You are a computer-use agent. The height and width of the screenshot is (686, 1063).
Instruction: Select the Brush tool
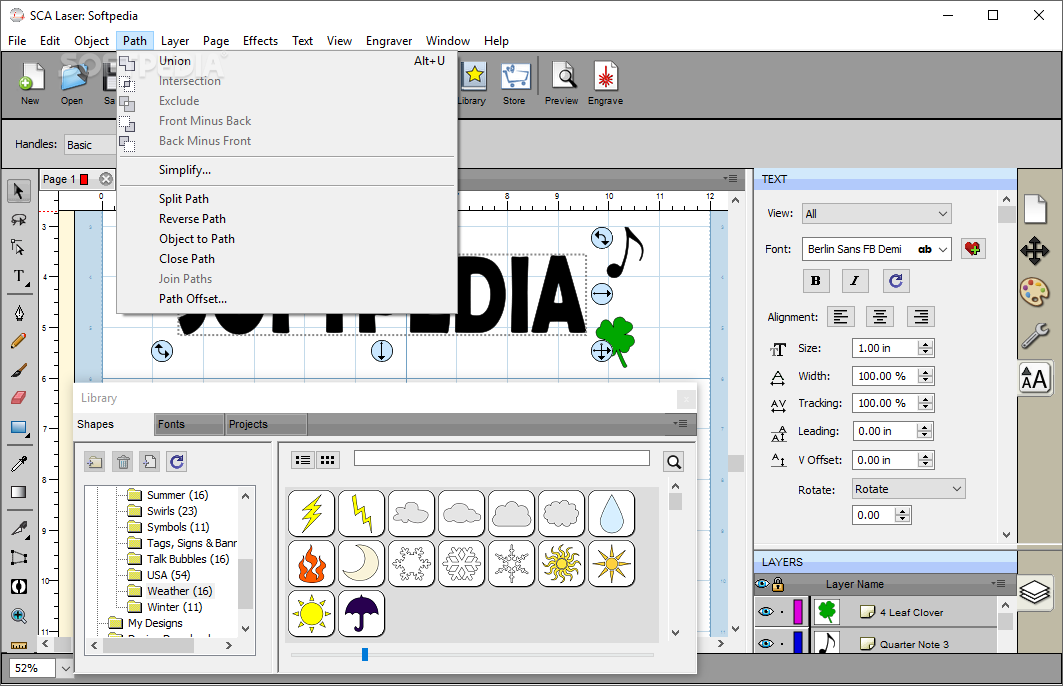pyautogui.click(x=19, y=370)
